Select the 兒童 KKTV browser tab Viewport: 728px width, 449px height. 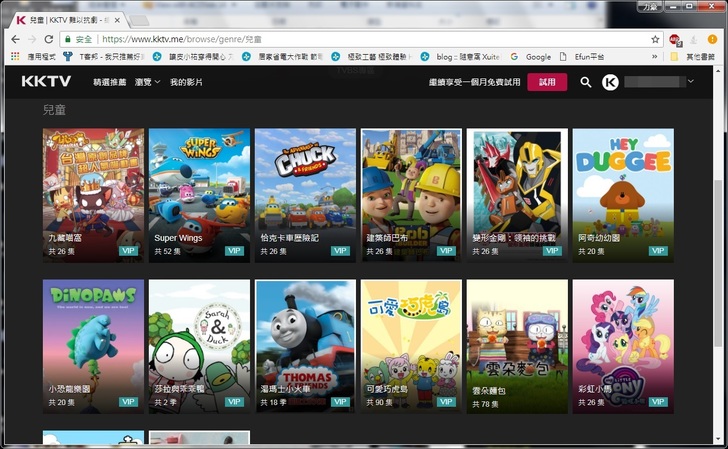(68, 20)
